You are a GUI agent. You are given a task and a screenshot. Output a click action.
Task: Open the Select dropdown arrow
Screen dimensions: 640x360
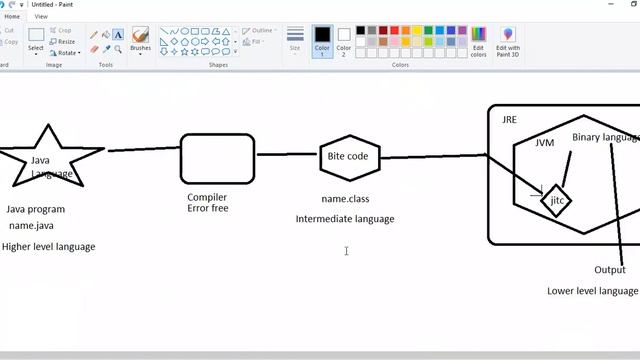(36, 54)
